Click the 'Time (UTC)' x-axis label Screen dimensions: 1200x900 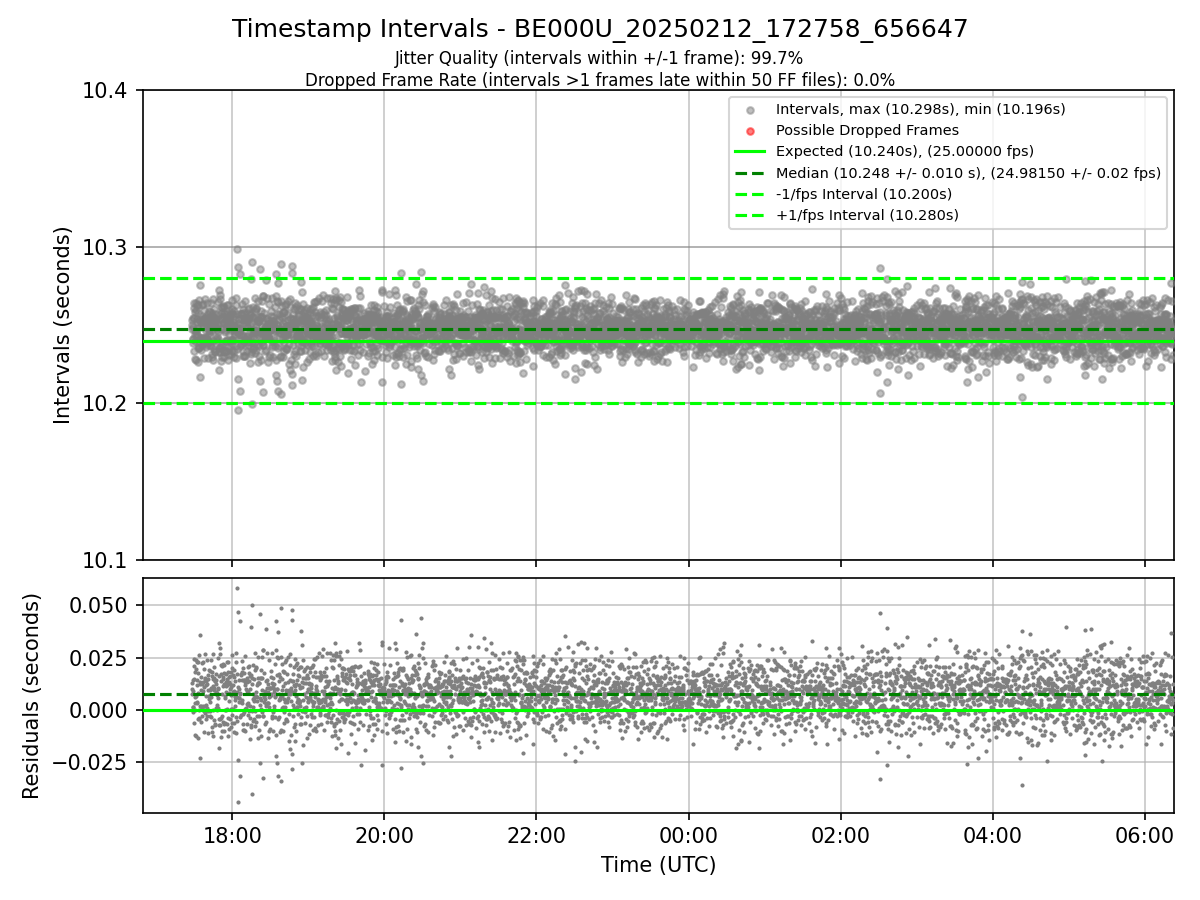coord(658,865)
